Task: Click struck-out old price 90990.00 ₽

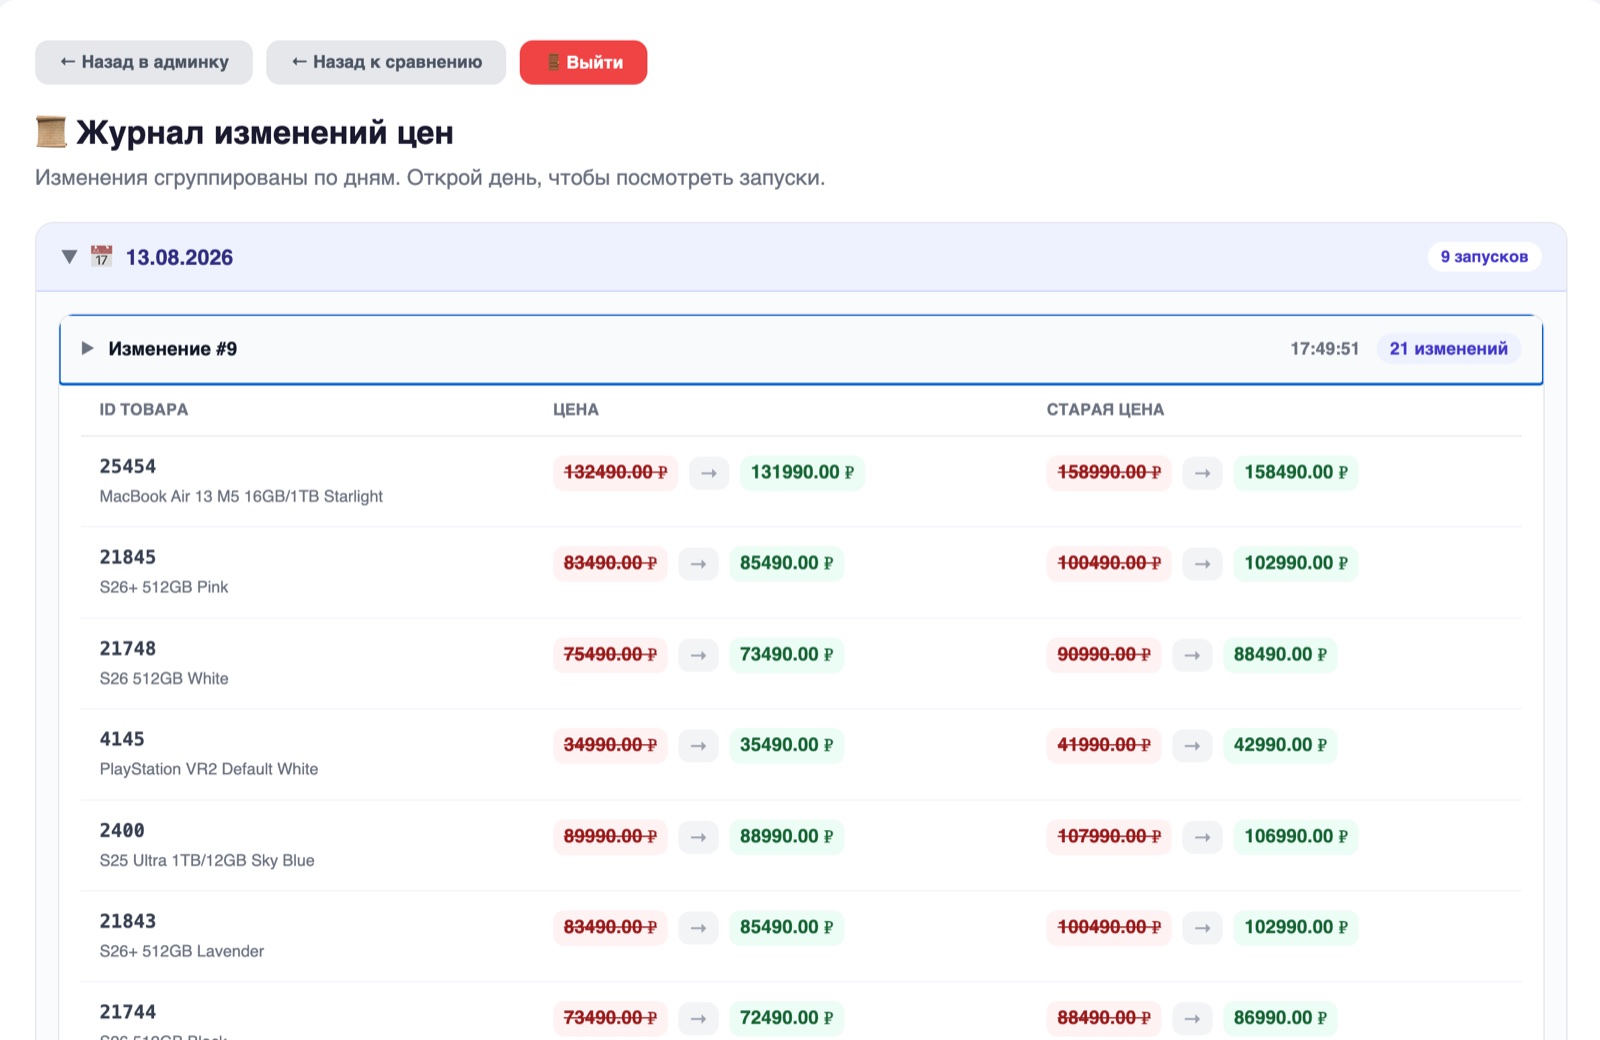Action: tap(1104, 654)
